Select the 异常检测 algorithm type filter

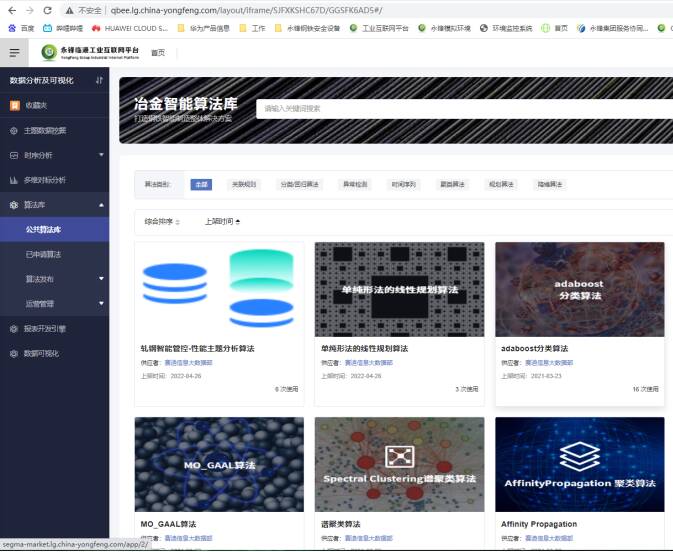tap(355, 184)
